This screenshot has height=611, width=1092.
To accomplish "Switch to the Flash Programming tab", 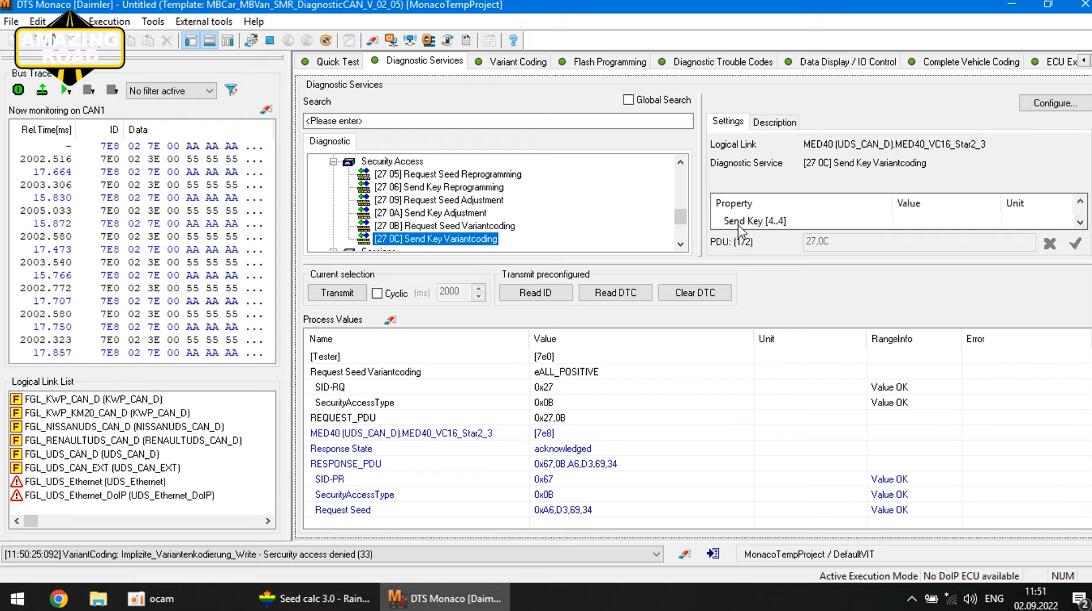I will [603, 61].
